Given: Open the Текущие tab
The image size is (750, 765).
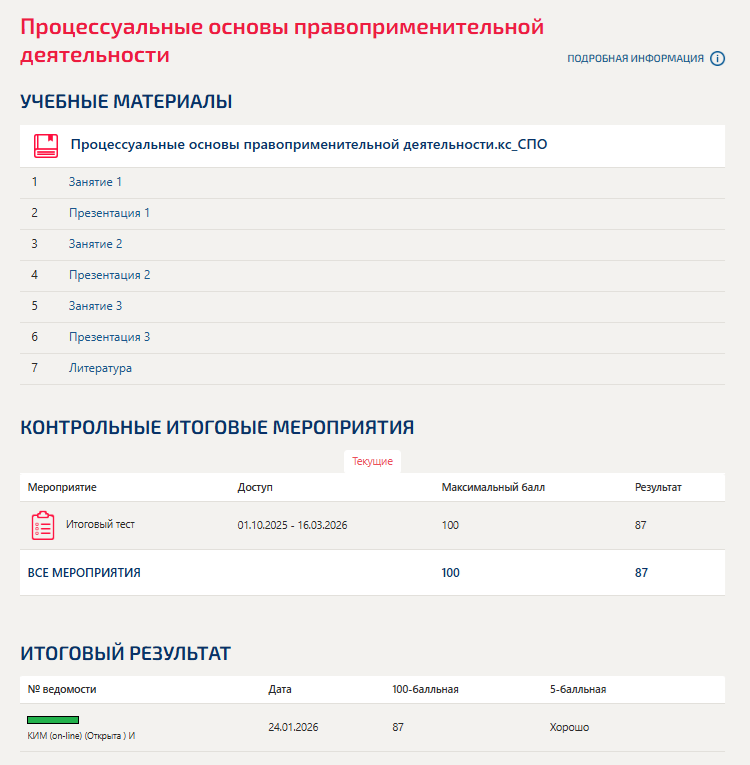Looking at the screenshot, I should coord(372,462).
